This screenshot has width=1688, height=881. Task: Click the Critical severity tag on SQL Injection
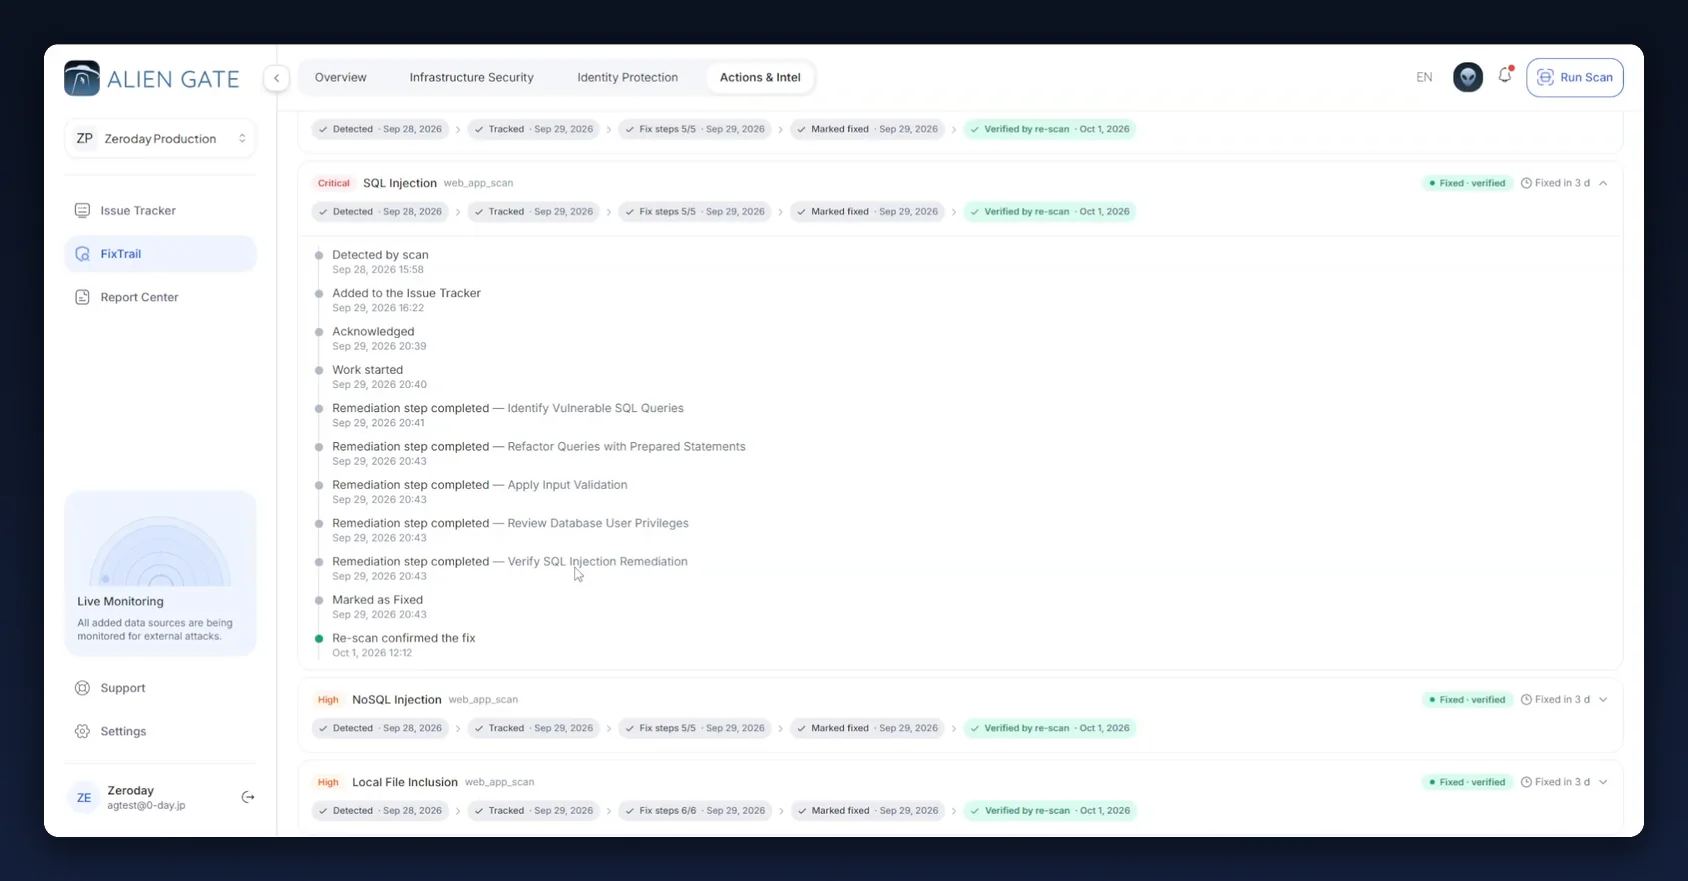point(334,183)
